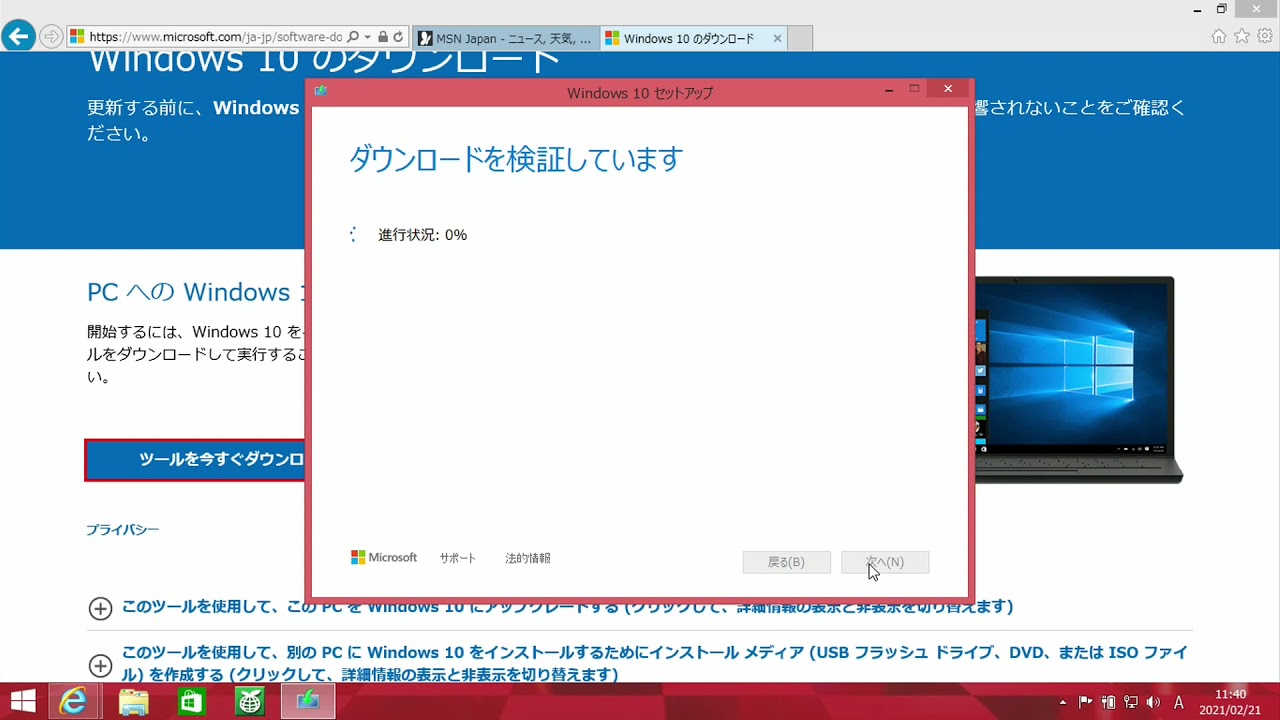This screenshot has width=1280, height=720.
Task: Open the Store app from the taskbar
Action: [x=191, y=702]
